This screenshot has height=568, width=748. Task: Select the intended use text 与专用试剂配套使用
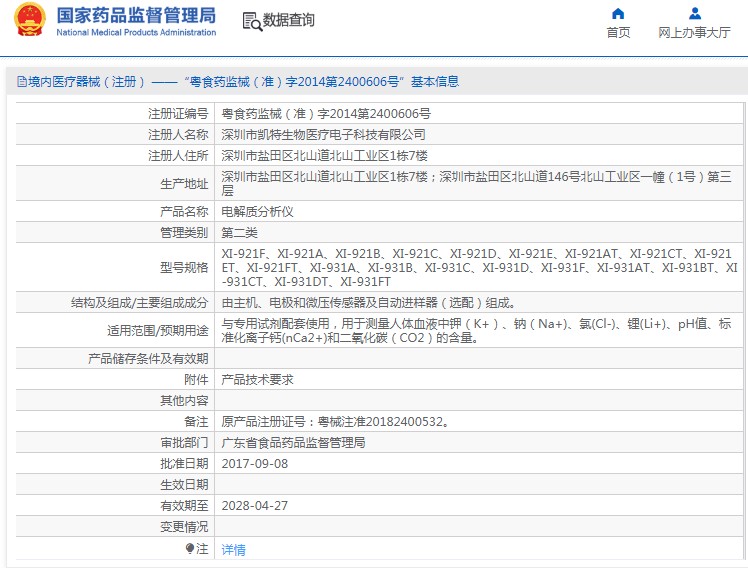click(276, 323)
